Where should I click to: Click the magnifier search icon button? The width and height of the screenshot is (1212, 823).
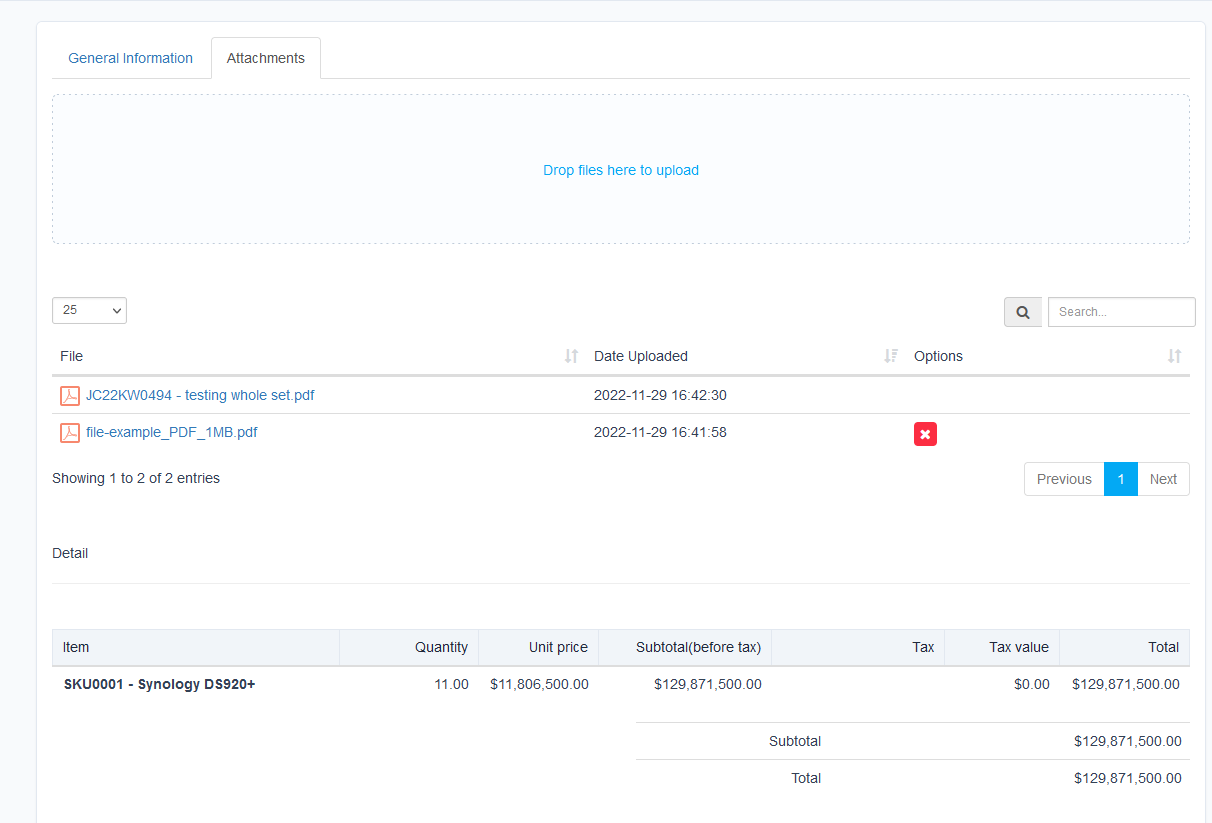1022,312
